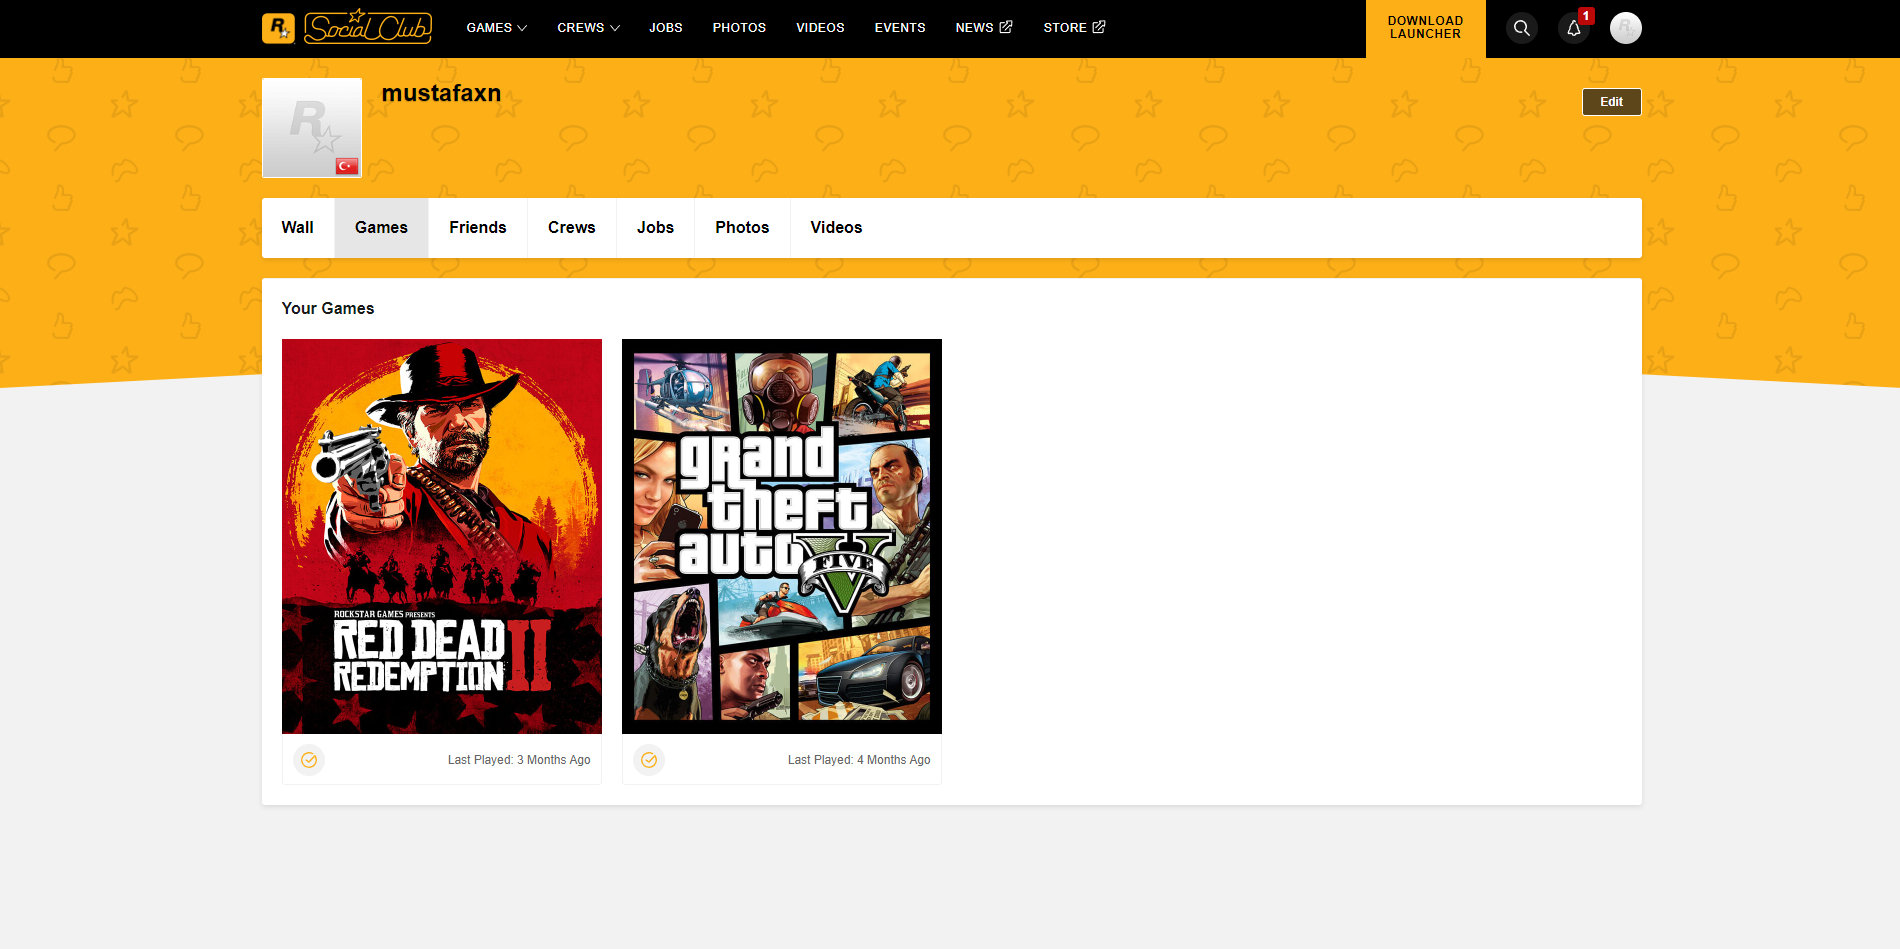The width and height of the screenshot is (1900, 949).
Task: Open the notifications bell icon
Action: (x=1574, y=28)
